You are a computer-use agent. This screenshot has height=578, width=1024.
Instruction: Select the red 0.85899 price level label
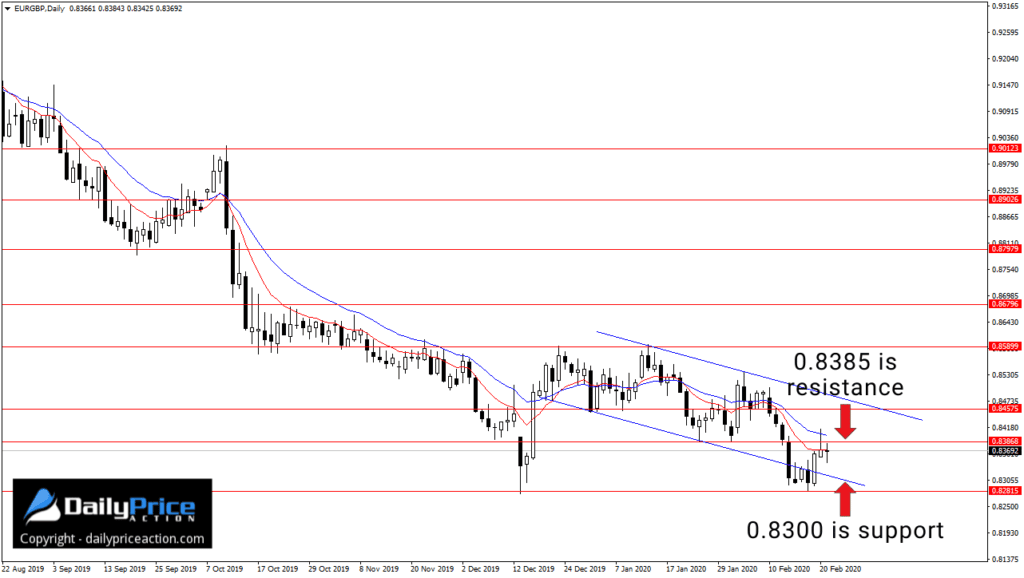(1005, 346)
